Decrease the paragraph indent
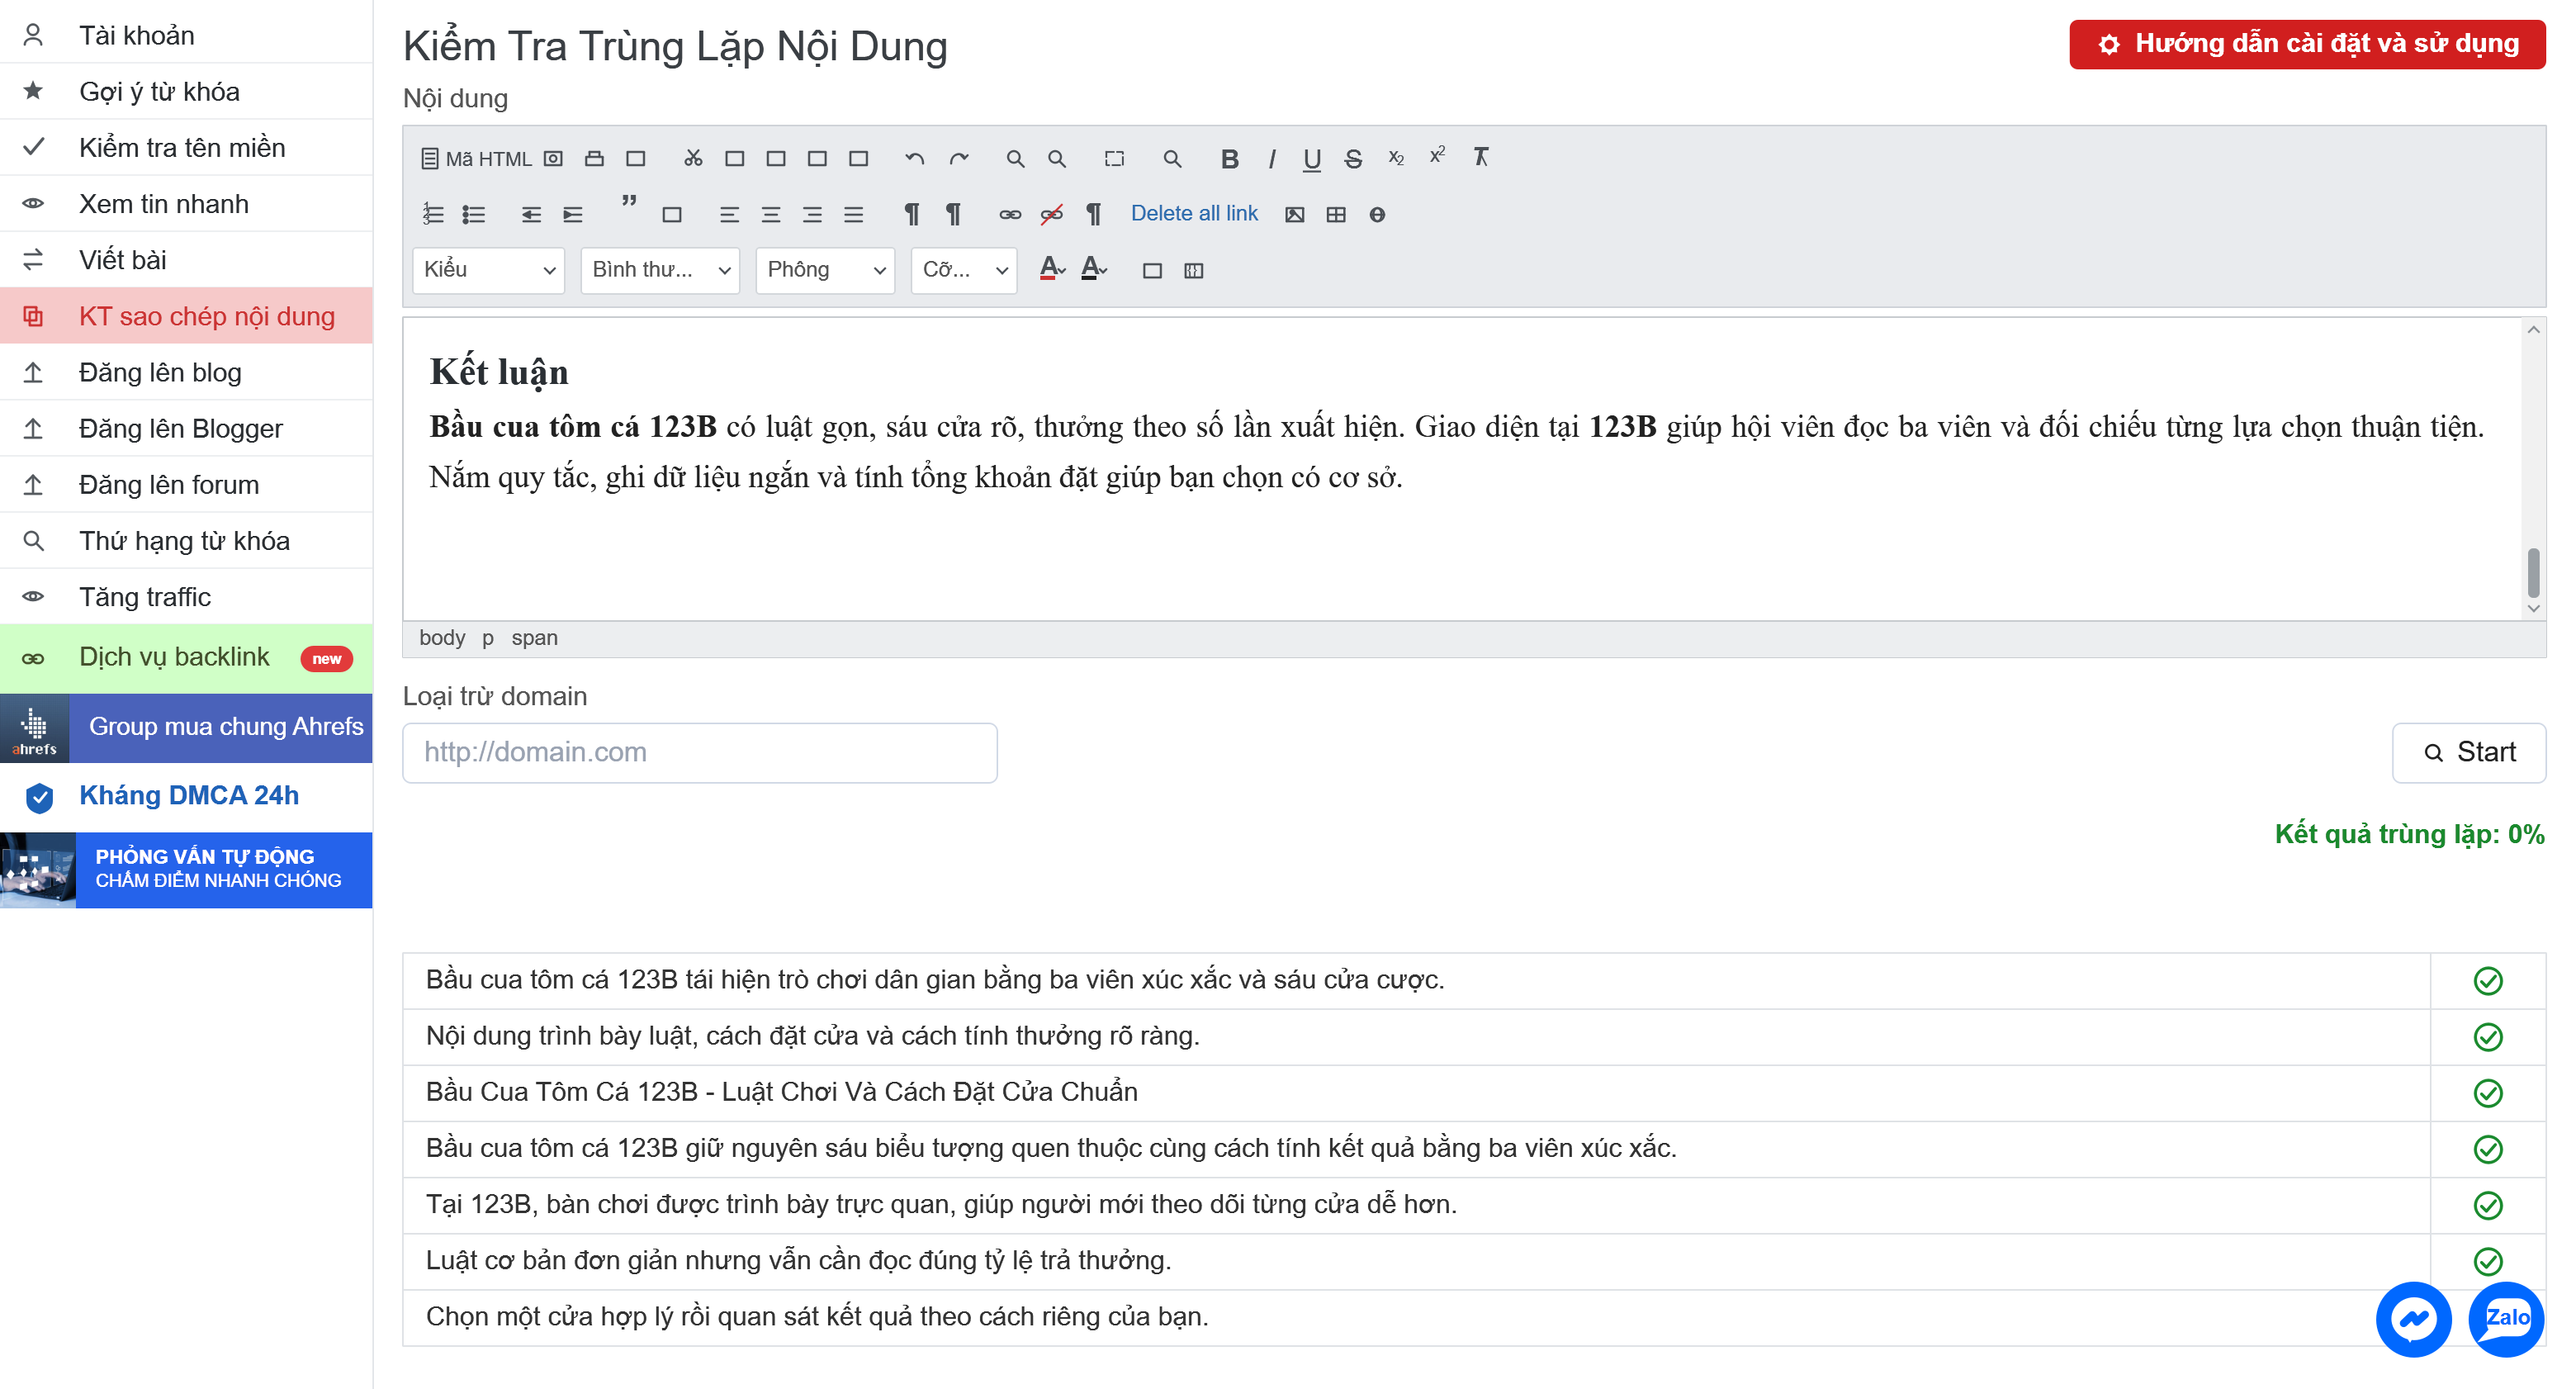Screen dimensions: 2576x1389 pyautogui.click(x=531, y=215)
